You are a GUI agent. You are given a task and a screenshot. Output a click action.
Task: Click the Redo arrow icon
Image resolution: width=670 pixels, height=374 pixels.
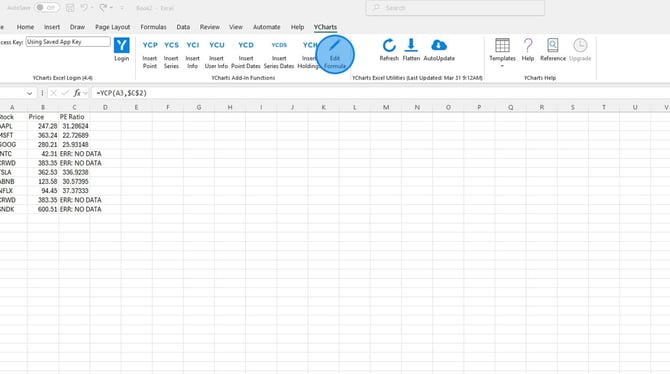click(103, 8)
